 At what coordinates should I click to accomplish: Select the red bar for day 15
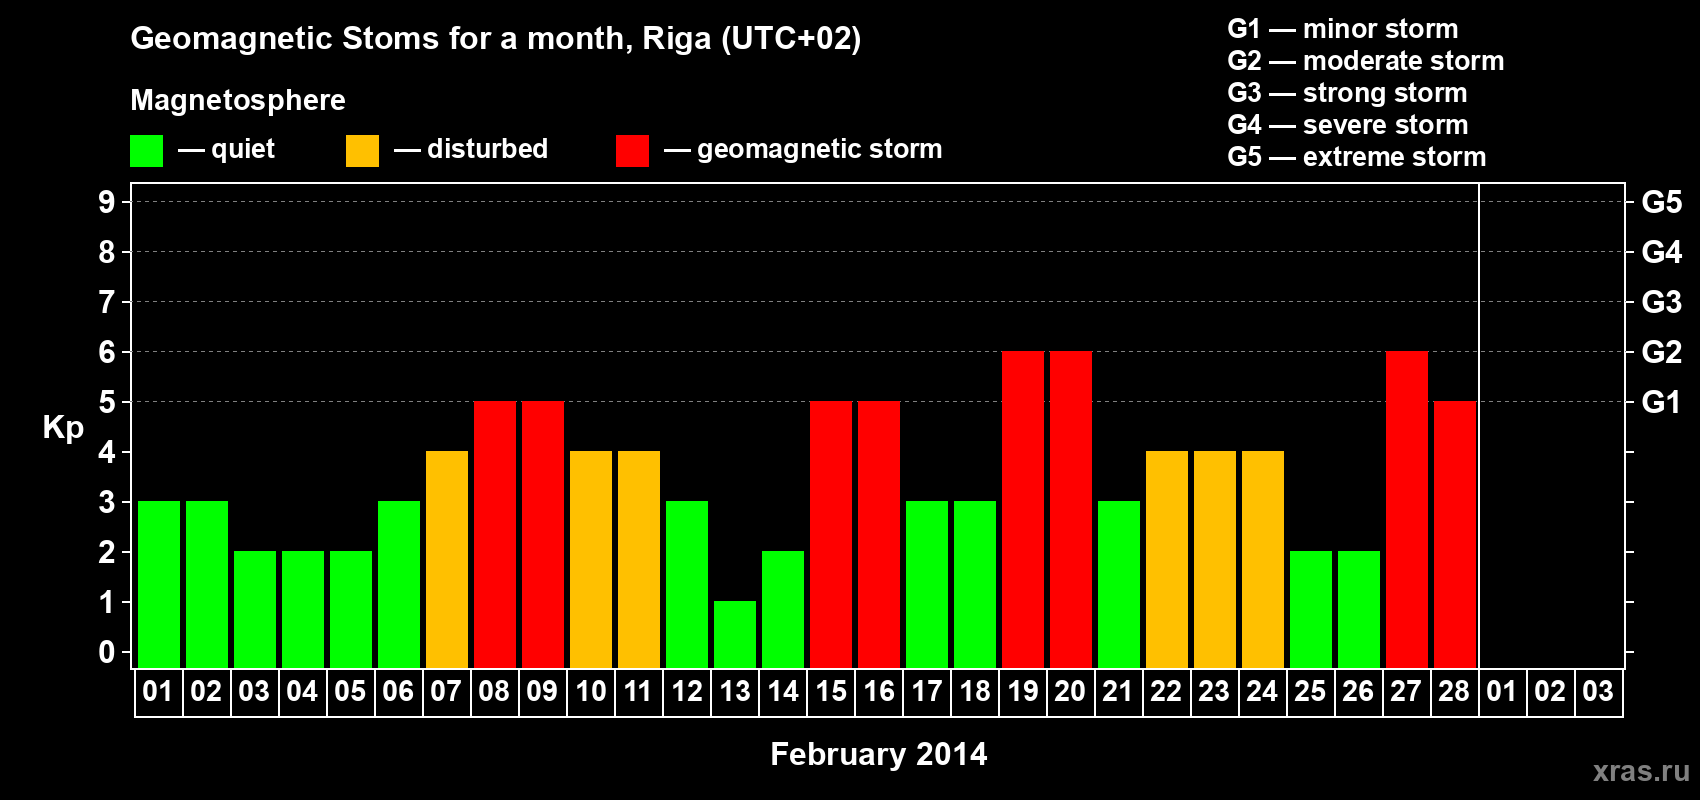831,534
